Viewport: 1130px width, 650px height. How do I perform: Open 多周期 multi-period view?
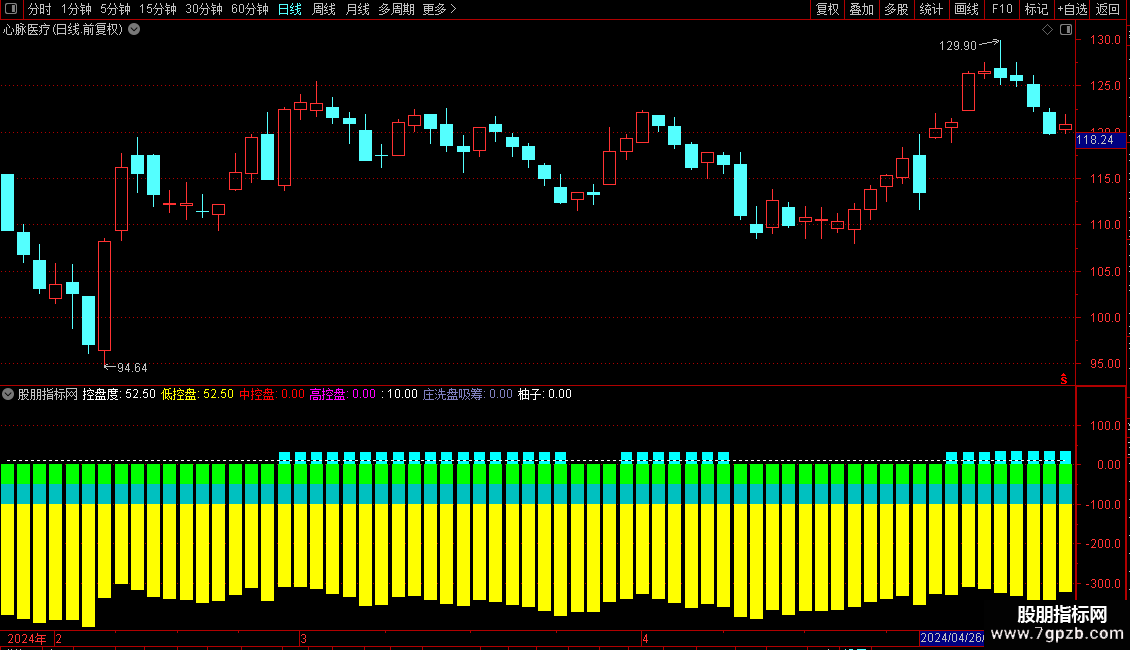coord(396,9)
